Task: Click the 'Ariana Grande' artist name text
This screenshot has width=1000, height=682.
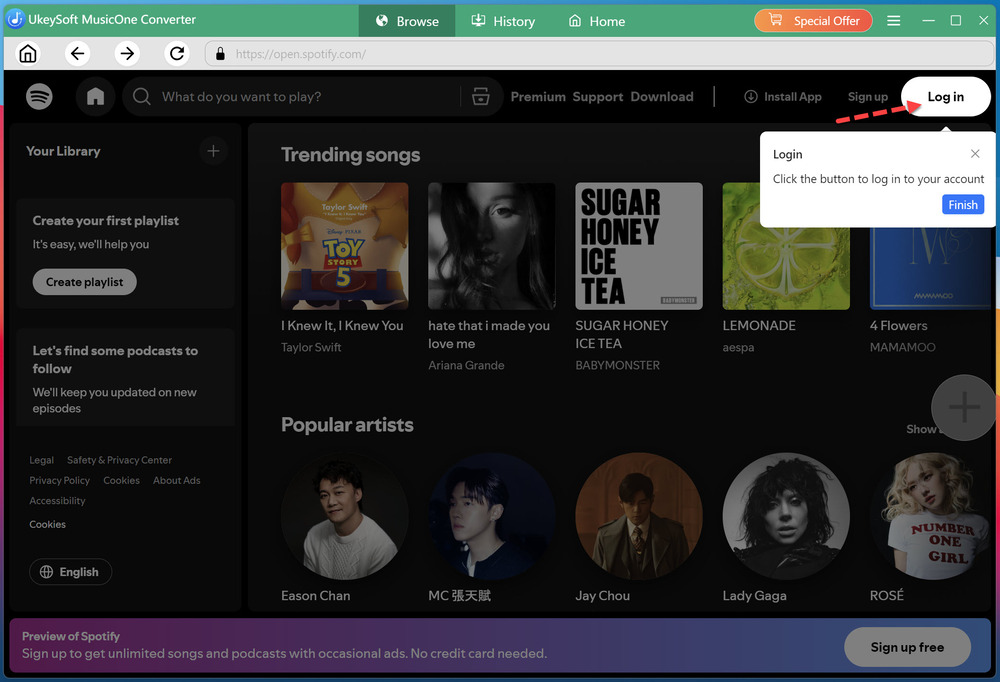Action: (x=466, y=366)
